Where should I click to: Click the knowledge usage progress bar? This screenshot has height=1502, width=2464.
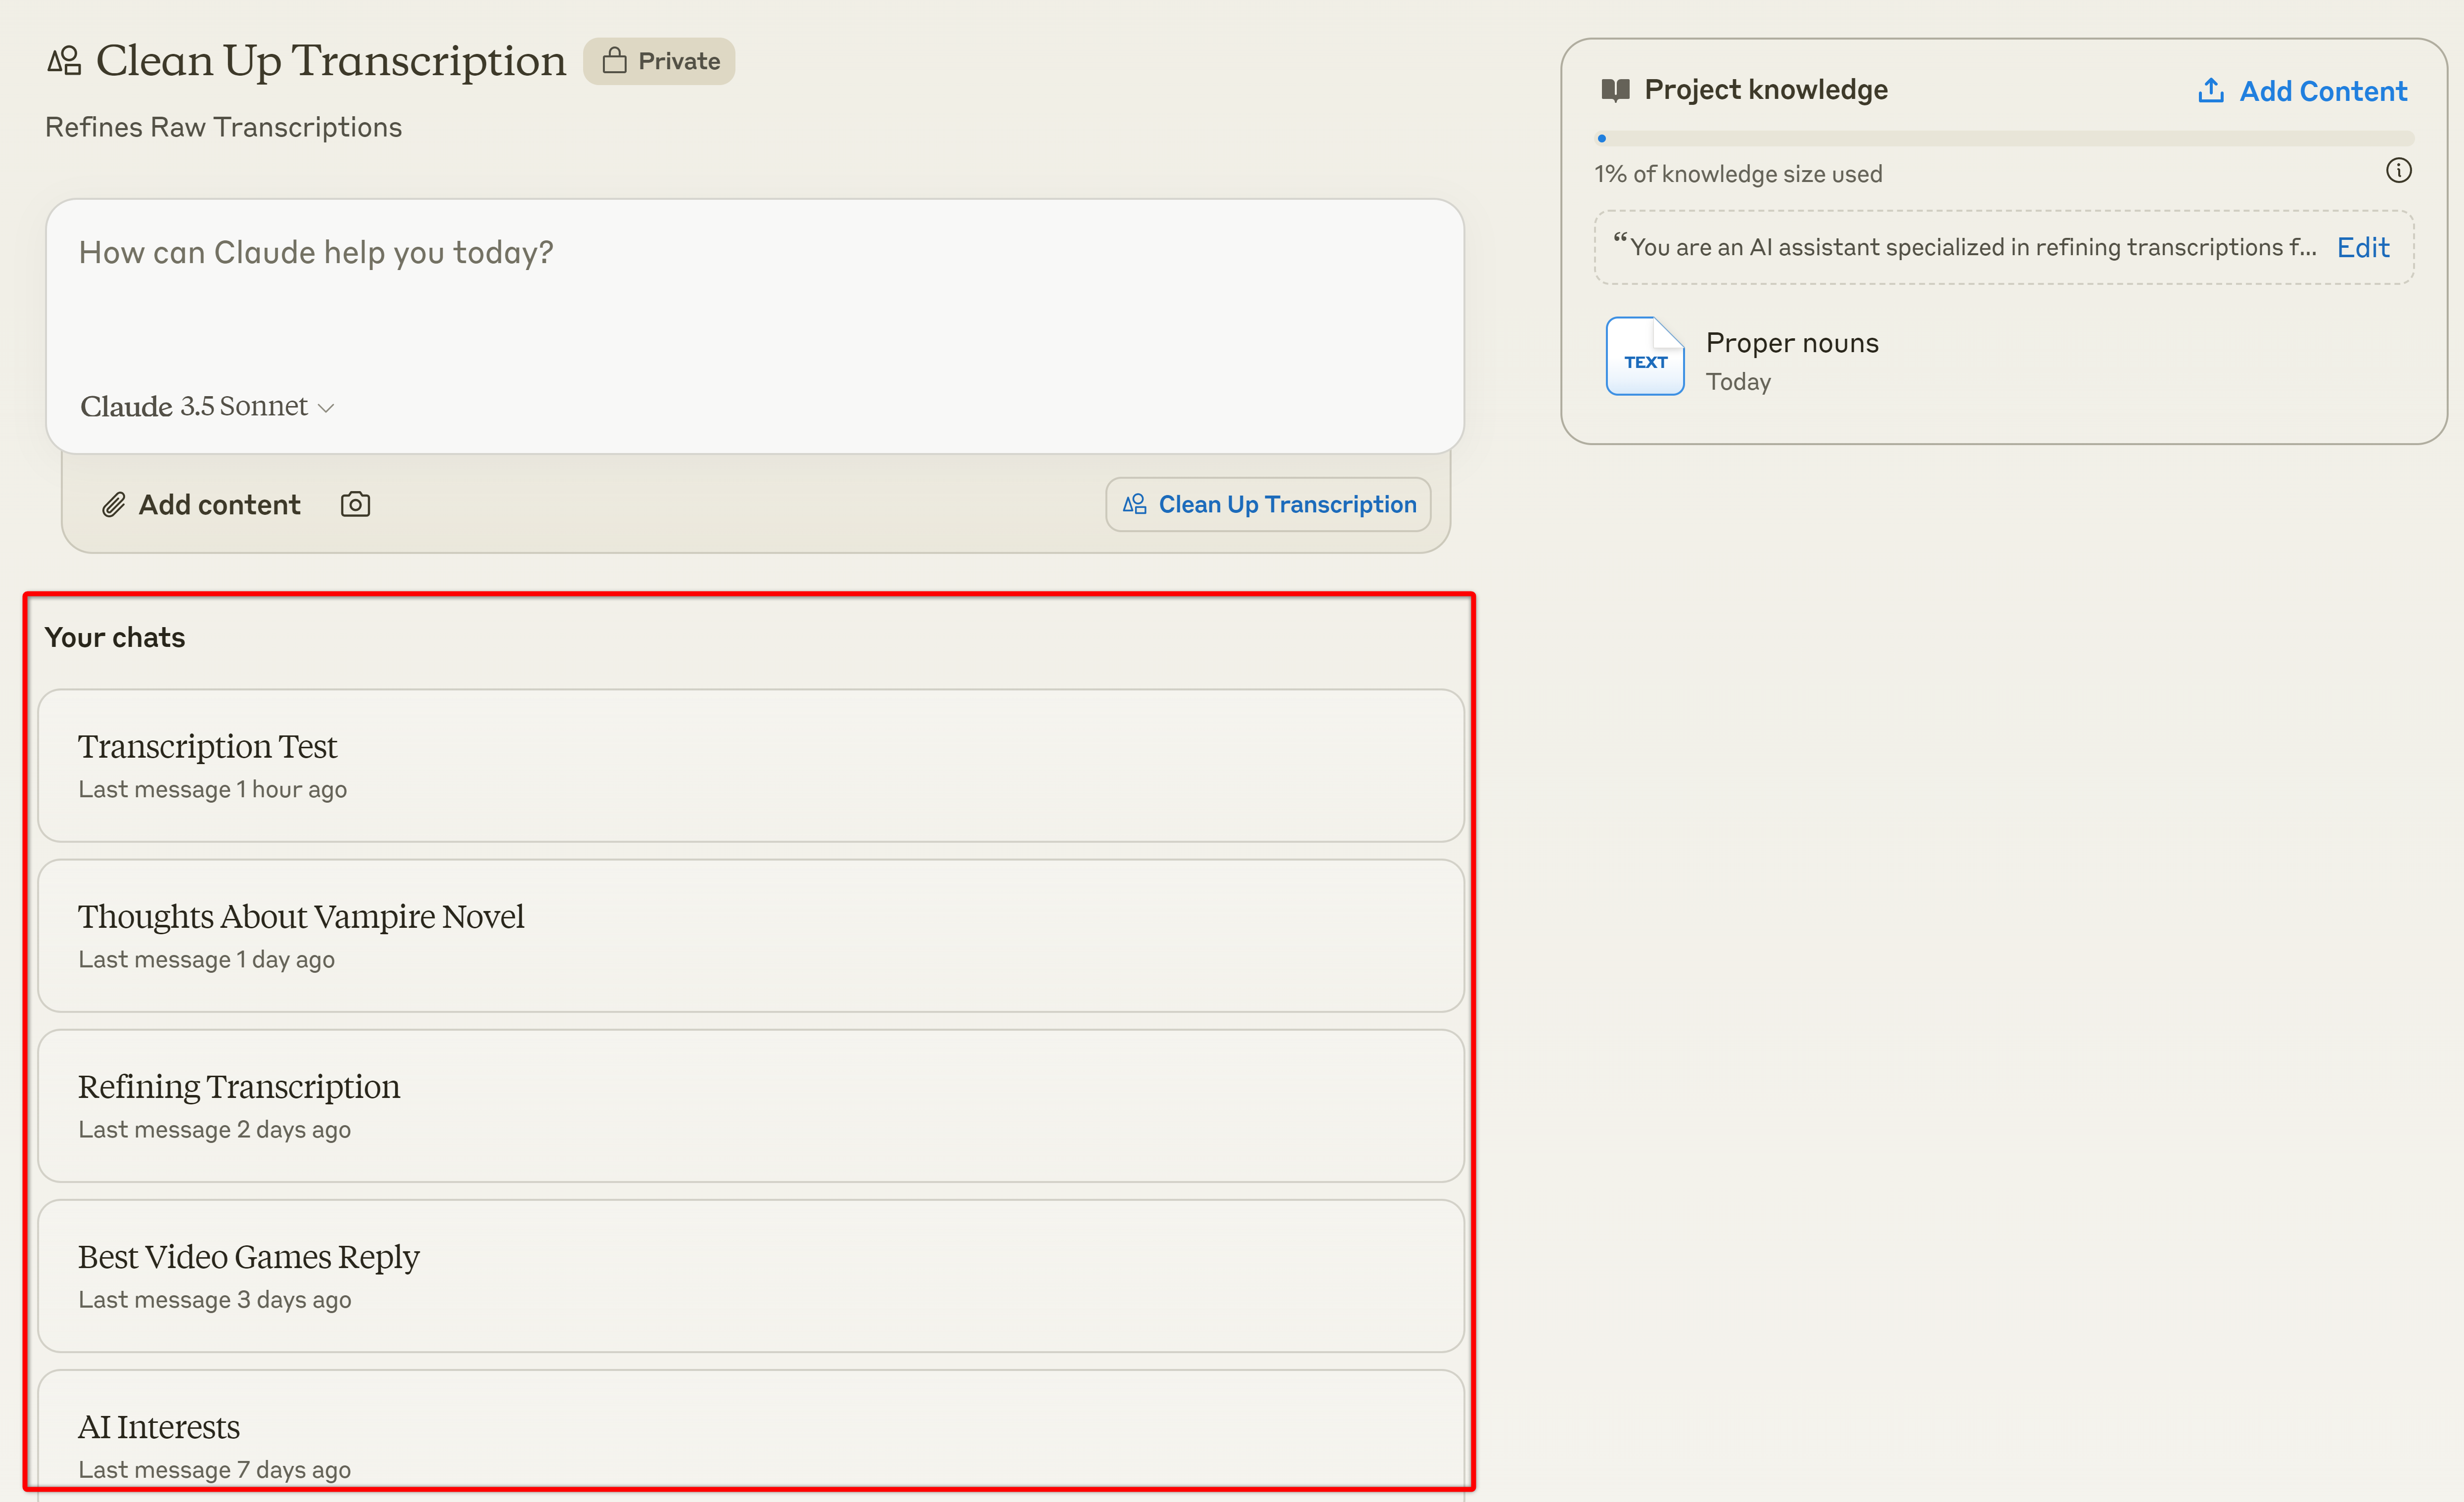tap(2004, 138)
